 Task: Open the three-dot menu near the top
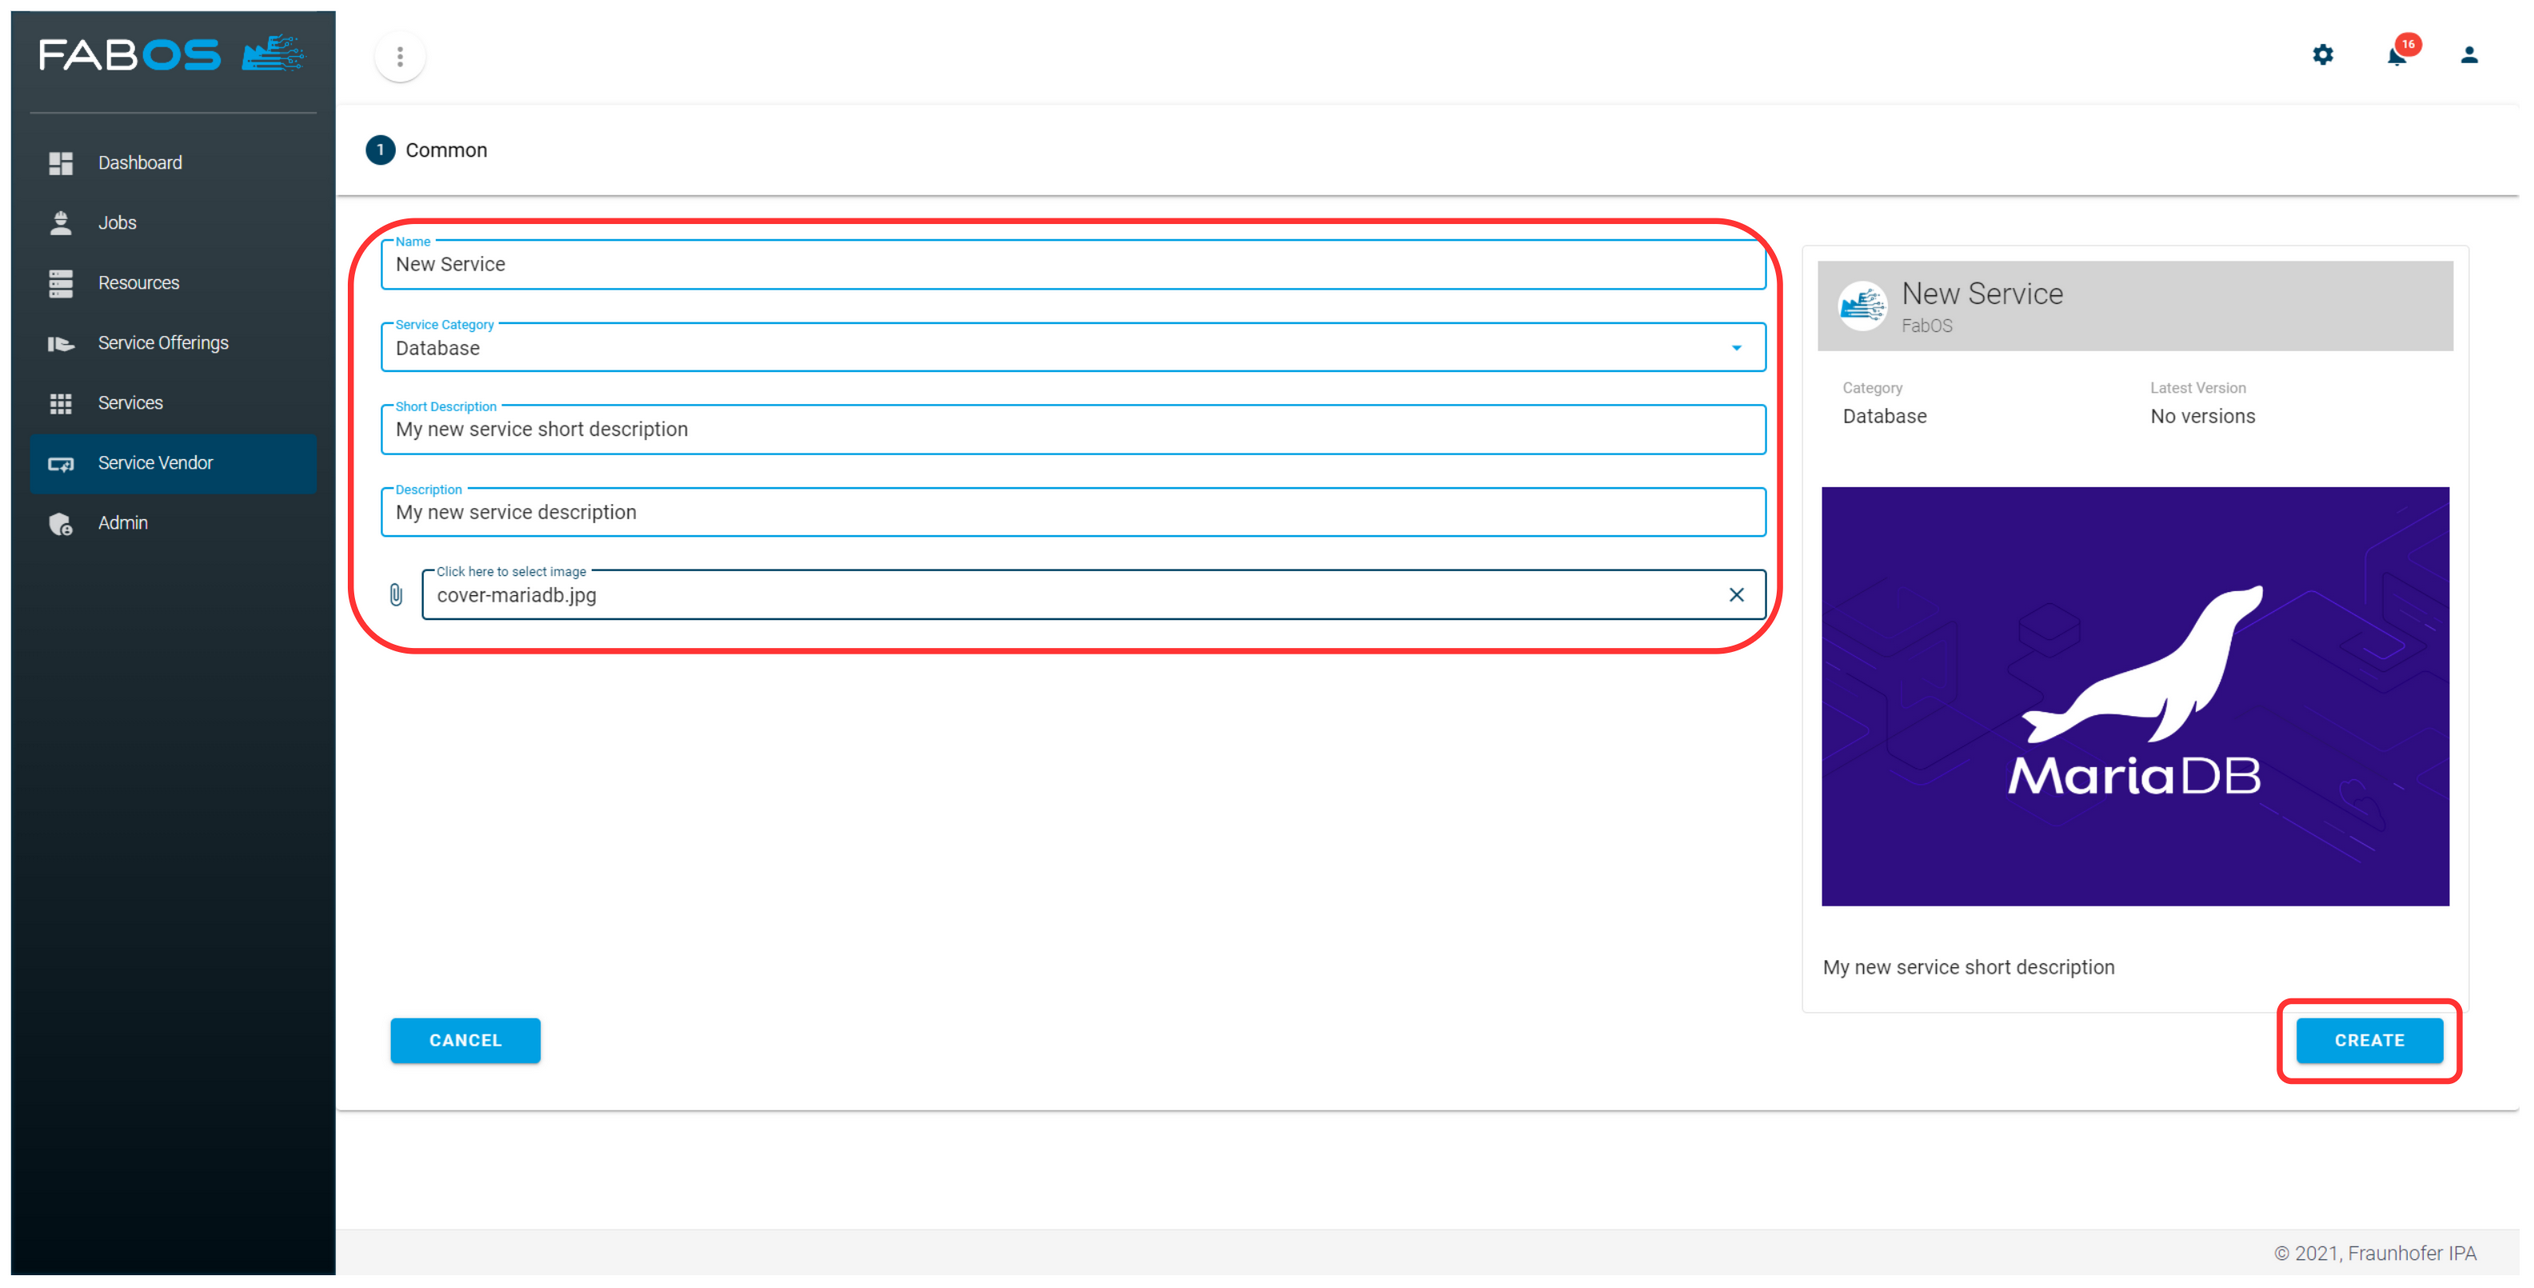pyautogui.click(x=399, y=57)
